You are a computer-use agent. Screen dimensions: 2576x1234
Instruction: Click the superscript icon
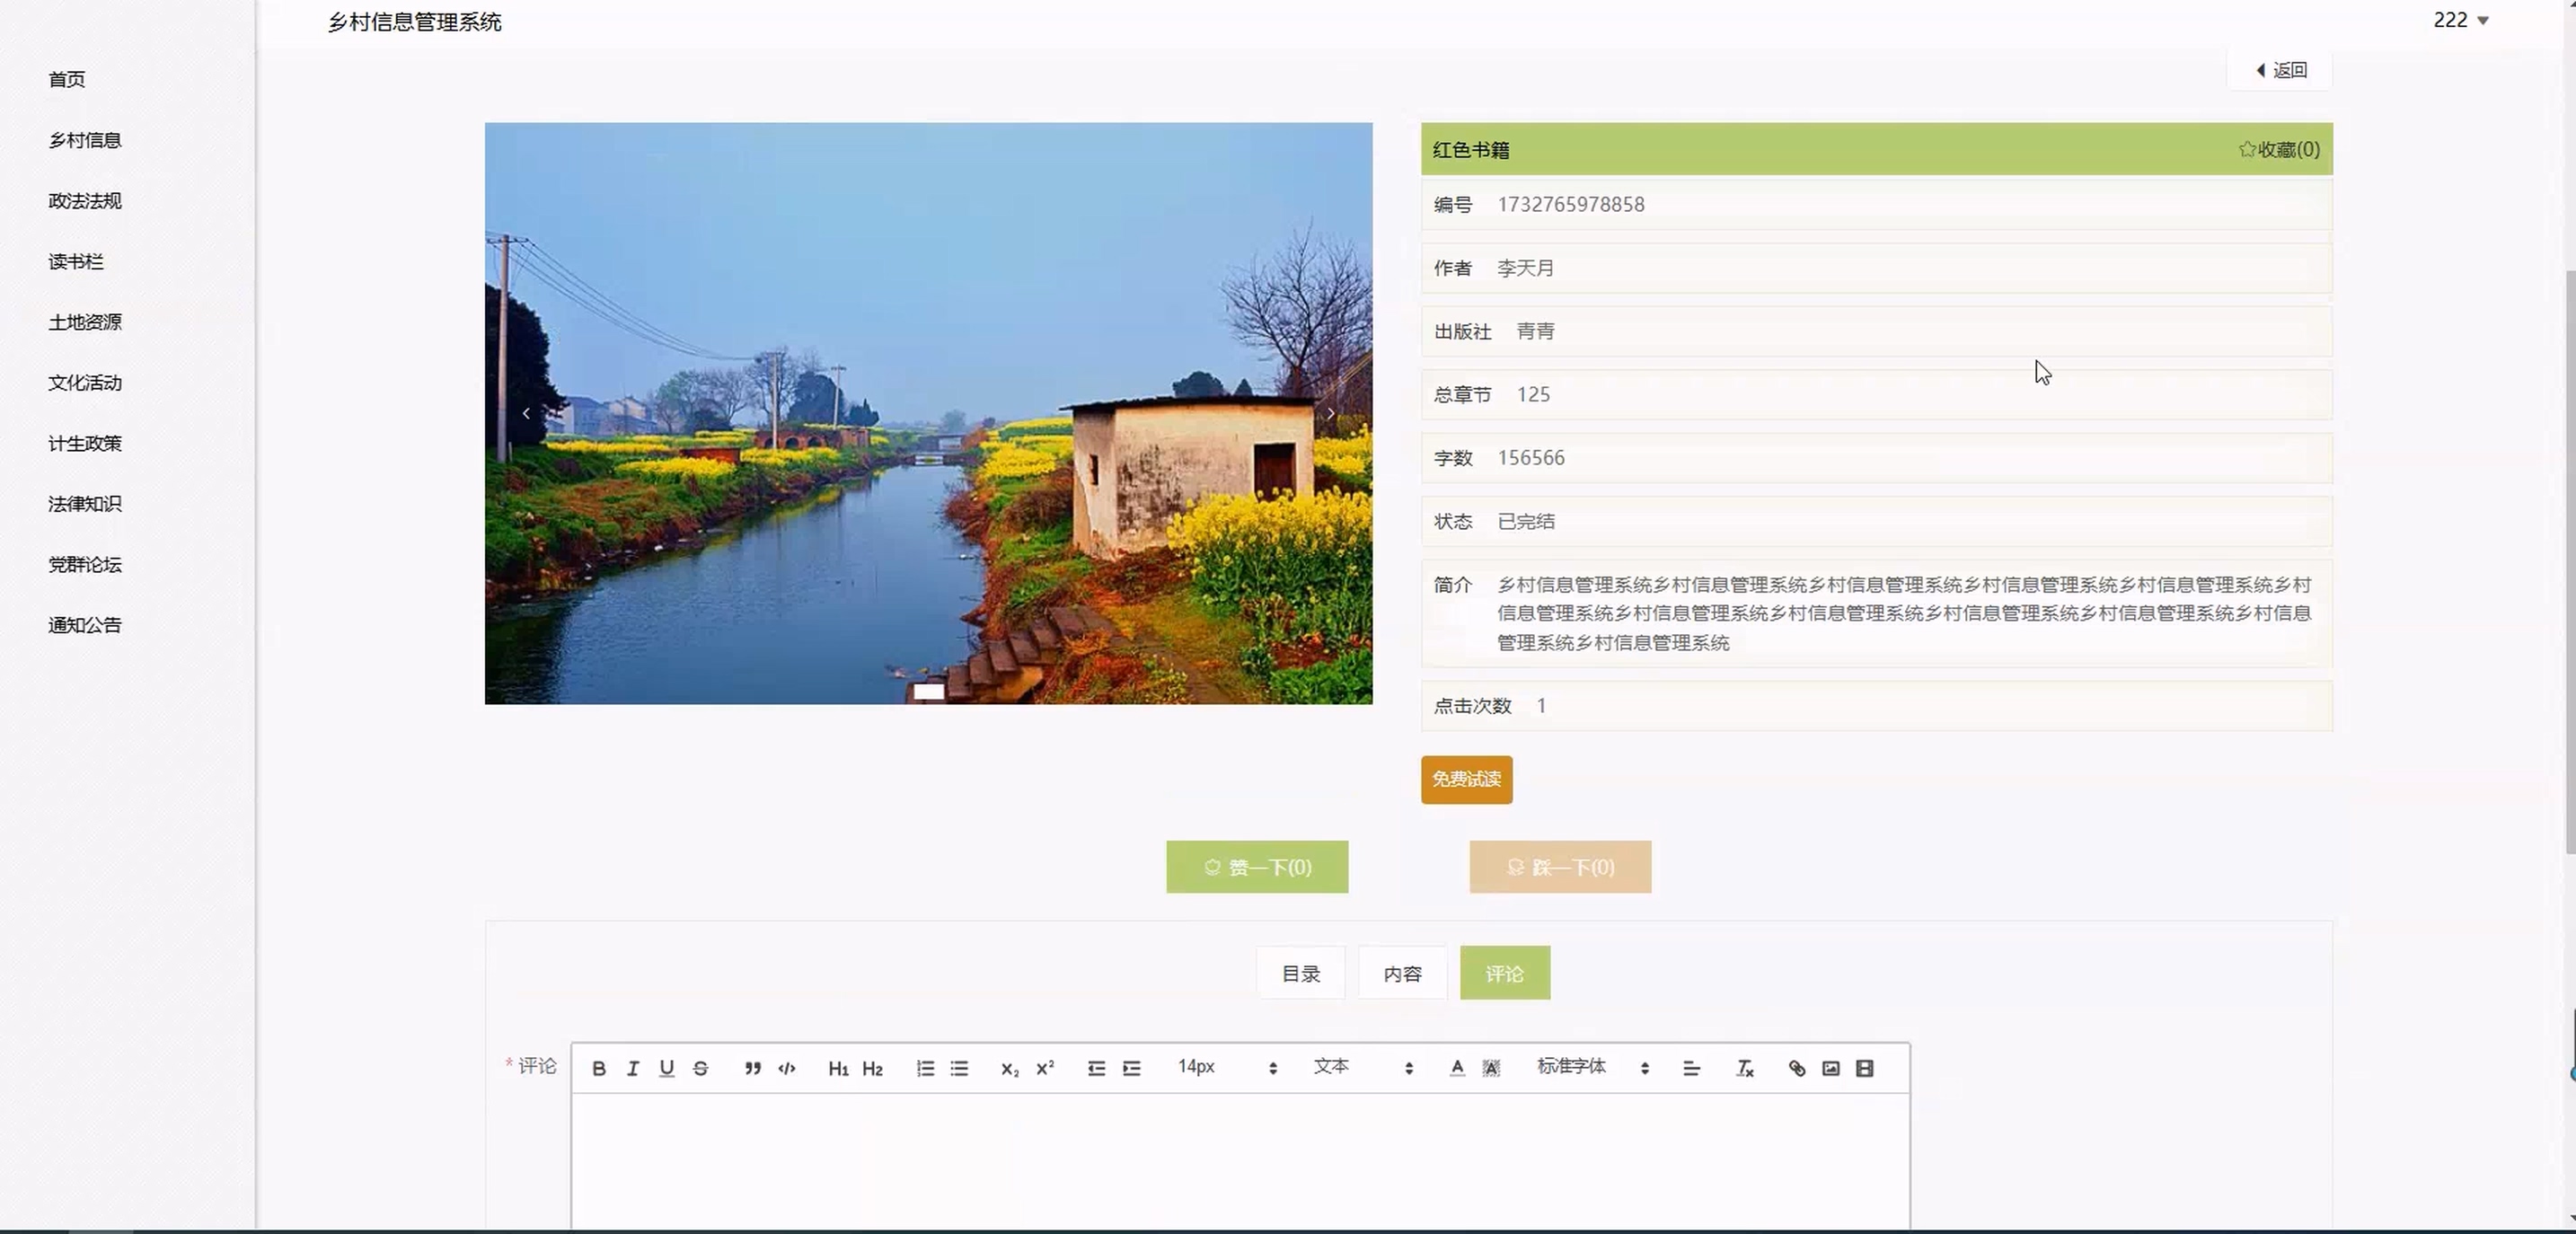pyautogui.click(x=1045, y=1068)
